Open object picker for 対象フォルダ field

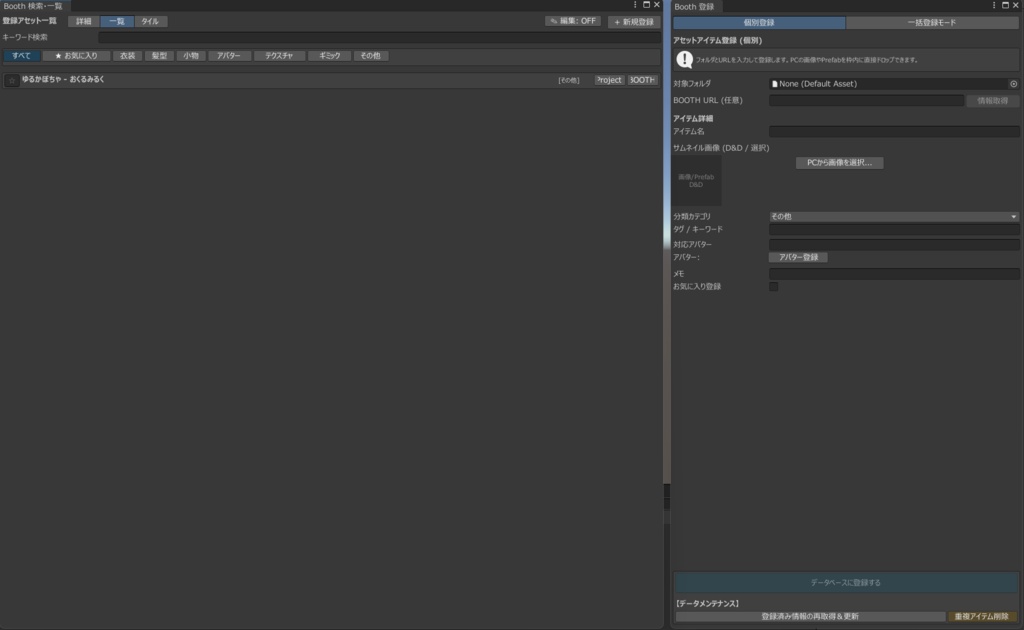click(1014, 84)
